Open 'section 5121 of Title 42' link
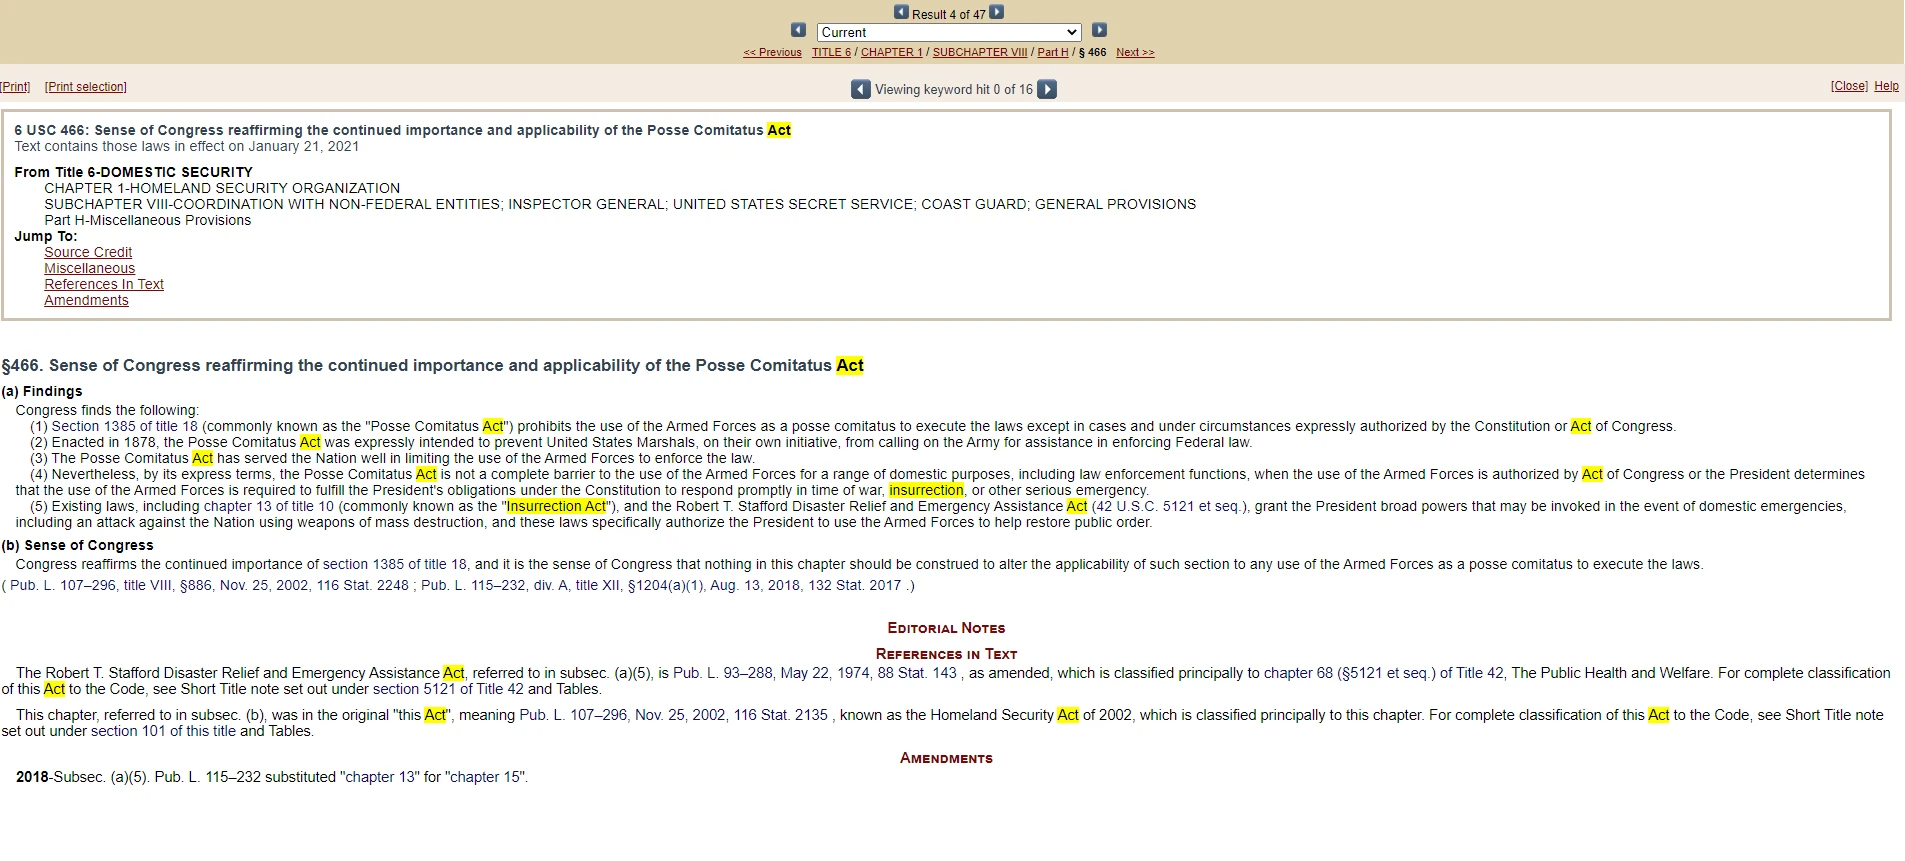Image resolution: width=1905 pixels, height=861 pixels. (448, 689)
